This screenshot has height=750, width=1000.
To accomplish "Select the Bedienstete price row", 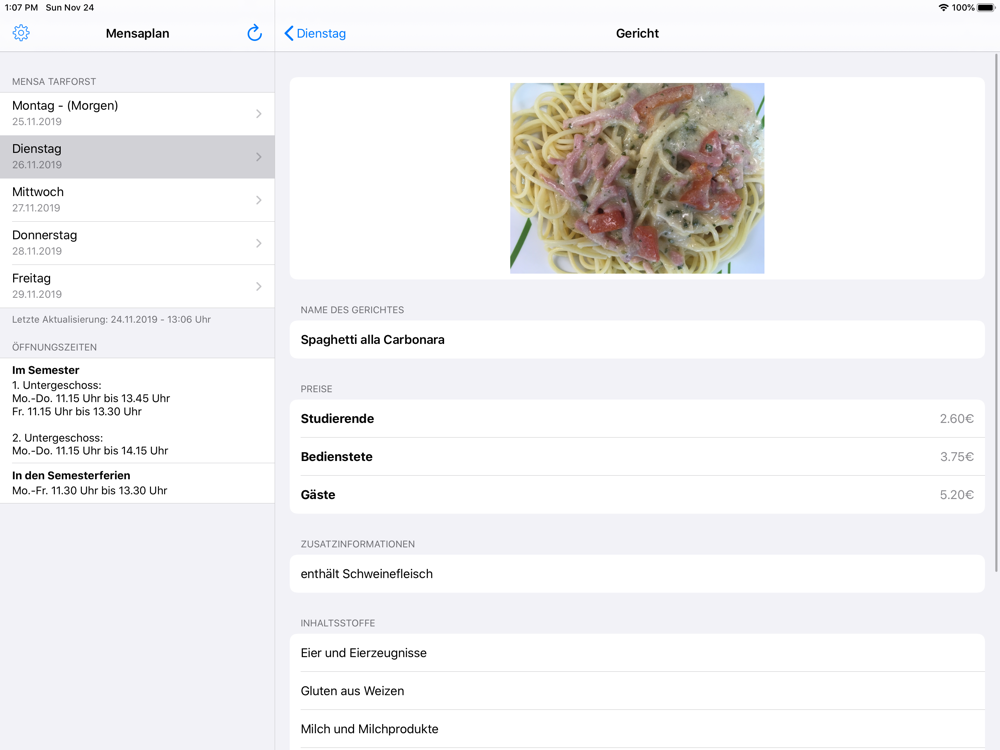I will pyautogui.click(x=637, y=457).
